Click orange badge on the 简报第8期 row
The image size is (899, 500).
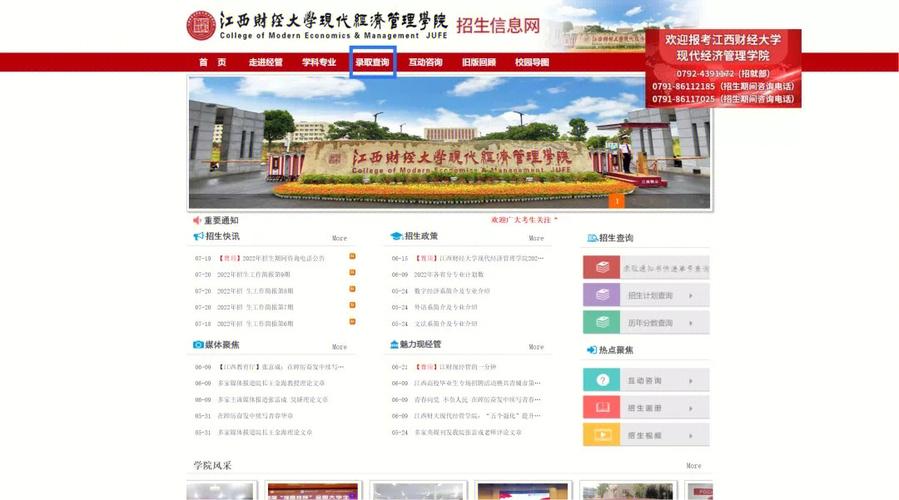point(353,289)
